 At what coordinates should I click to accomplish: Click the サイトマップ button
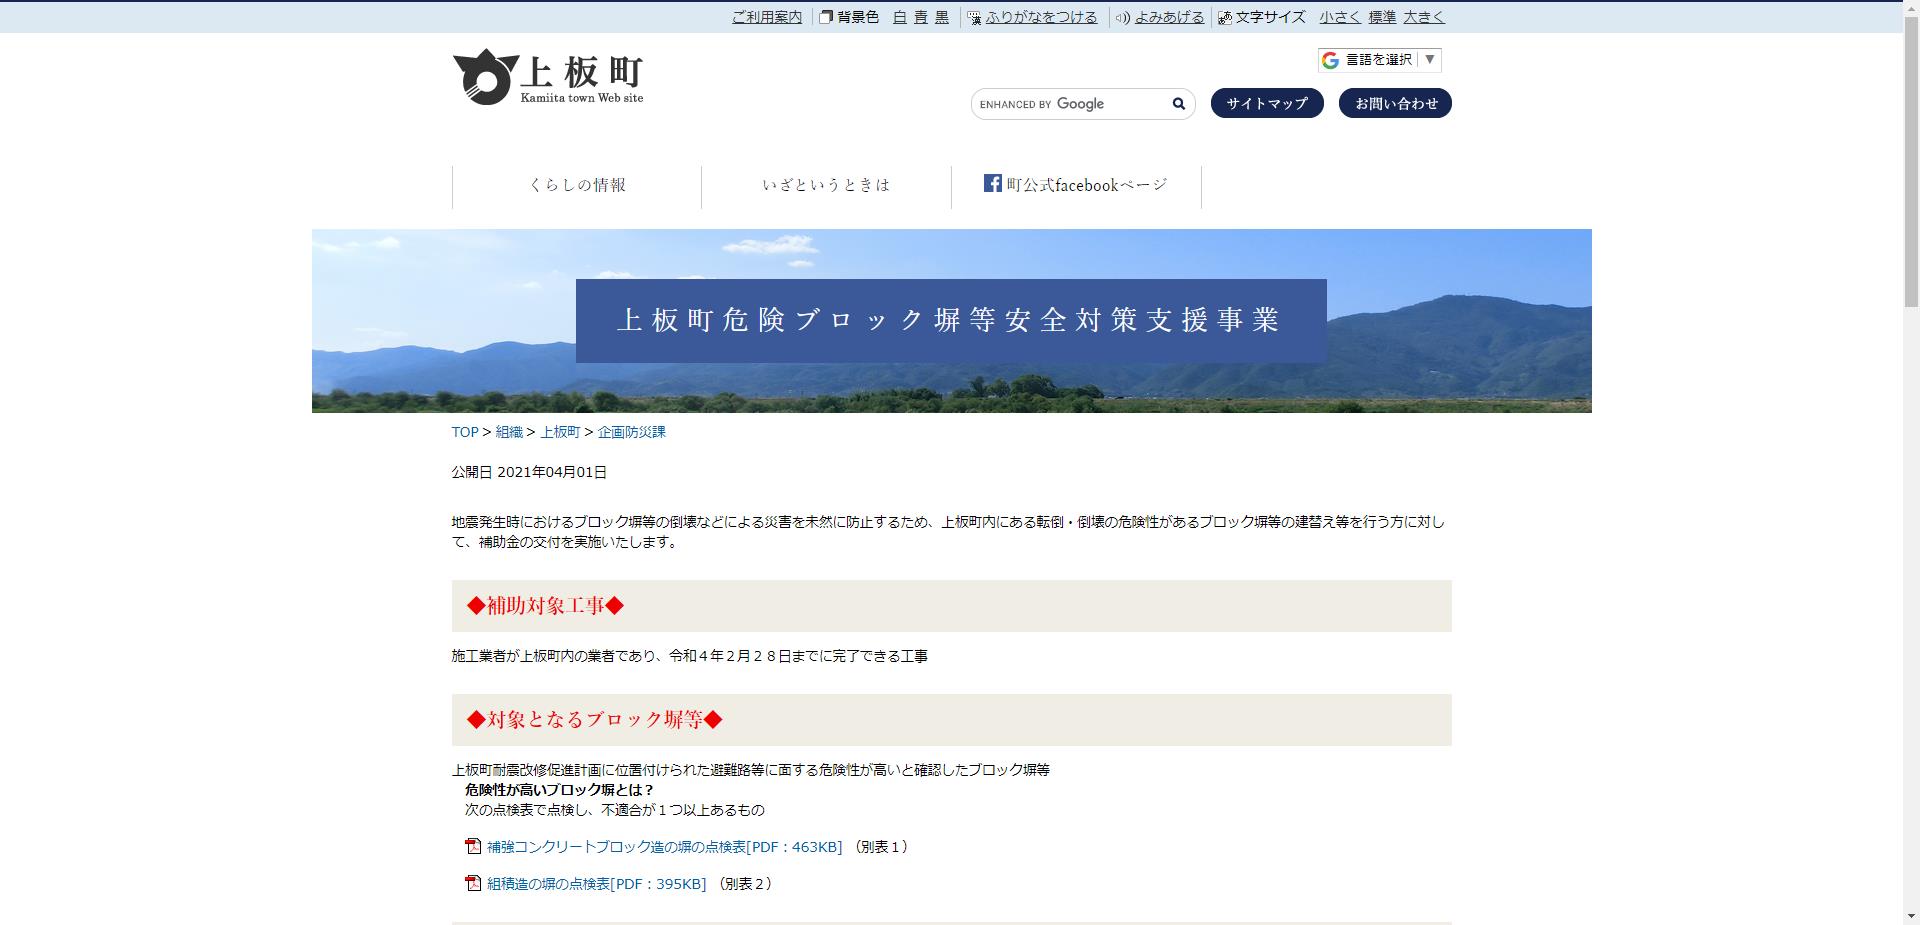(1266, 102)
